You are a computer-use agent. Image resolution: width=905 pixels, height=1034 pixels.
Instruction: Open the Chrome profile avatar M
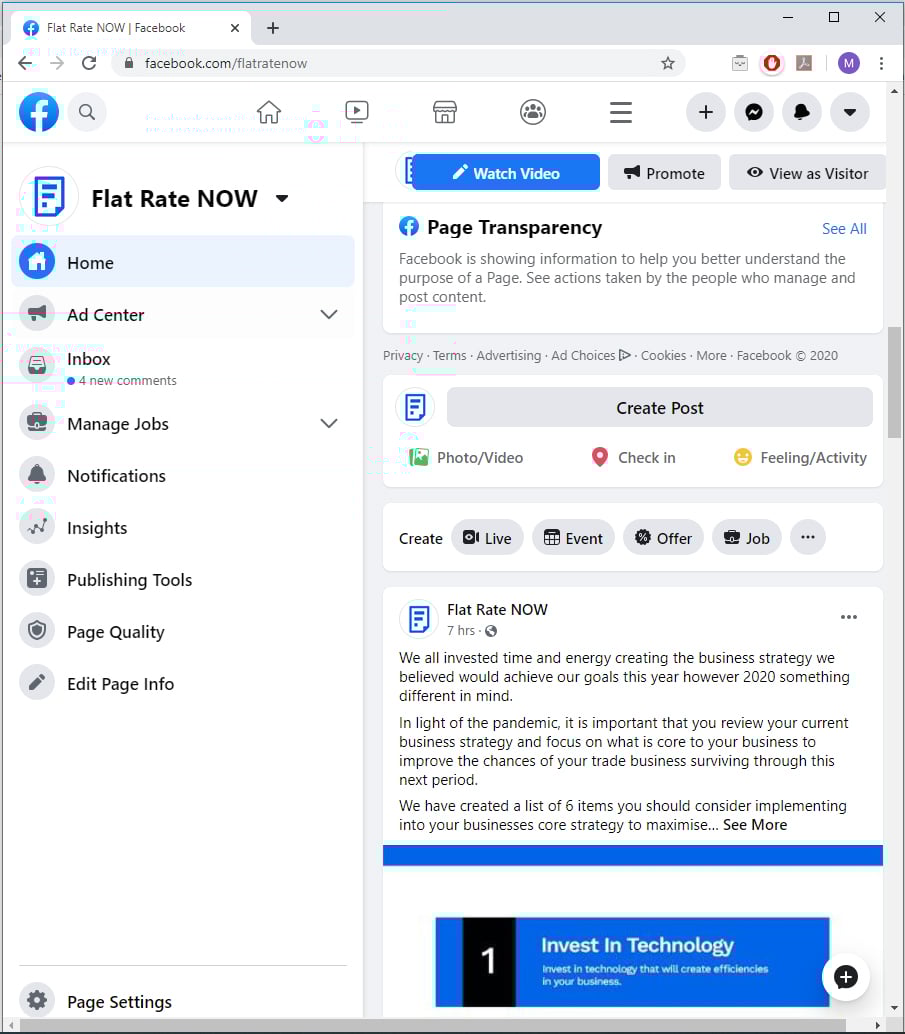point(849,63)
